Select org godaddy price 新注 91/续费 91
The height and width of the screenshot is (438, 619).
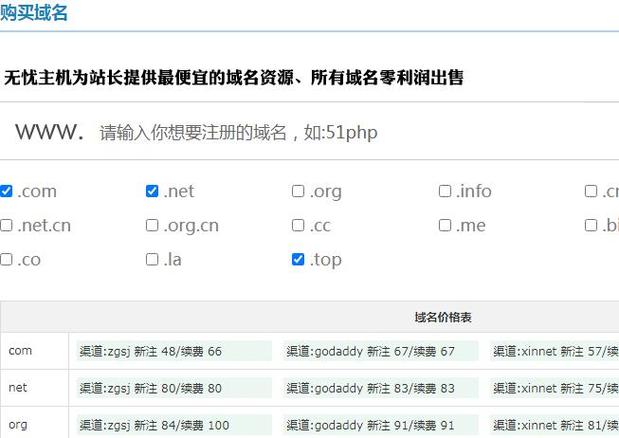tap(381, 425)
